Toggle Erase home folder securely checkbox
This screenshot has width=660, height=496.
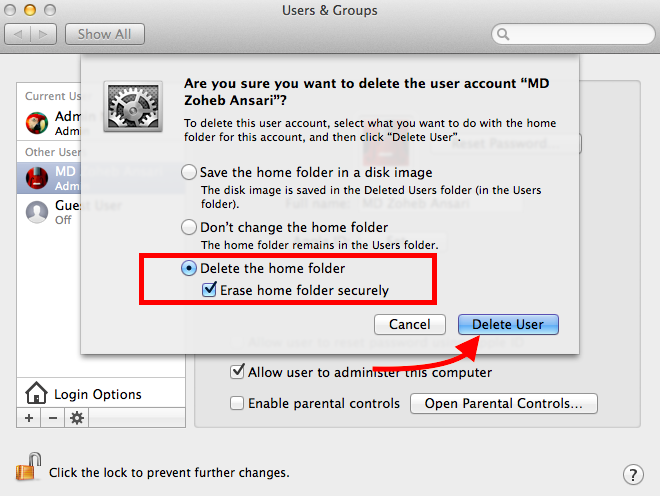(x=210, y=290)
